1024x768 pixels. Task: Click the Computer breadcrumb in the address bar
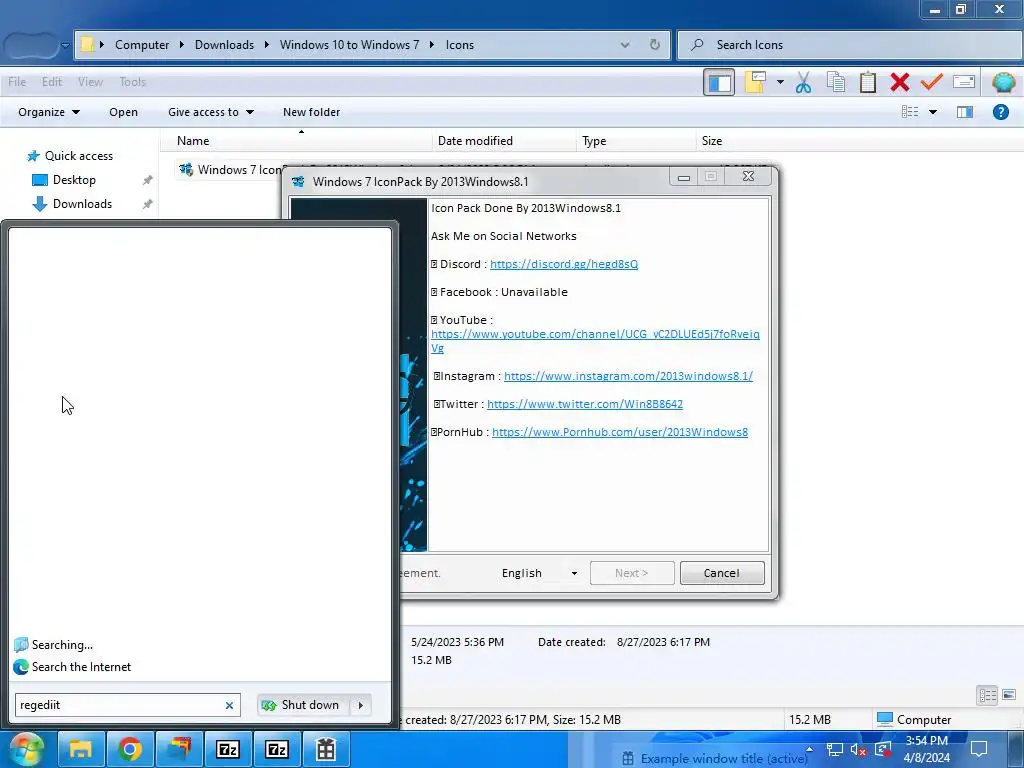(142, 44)
